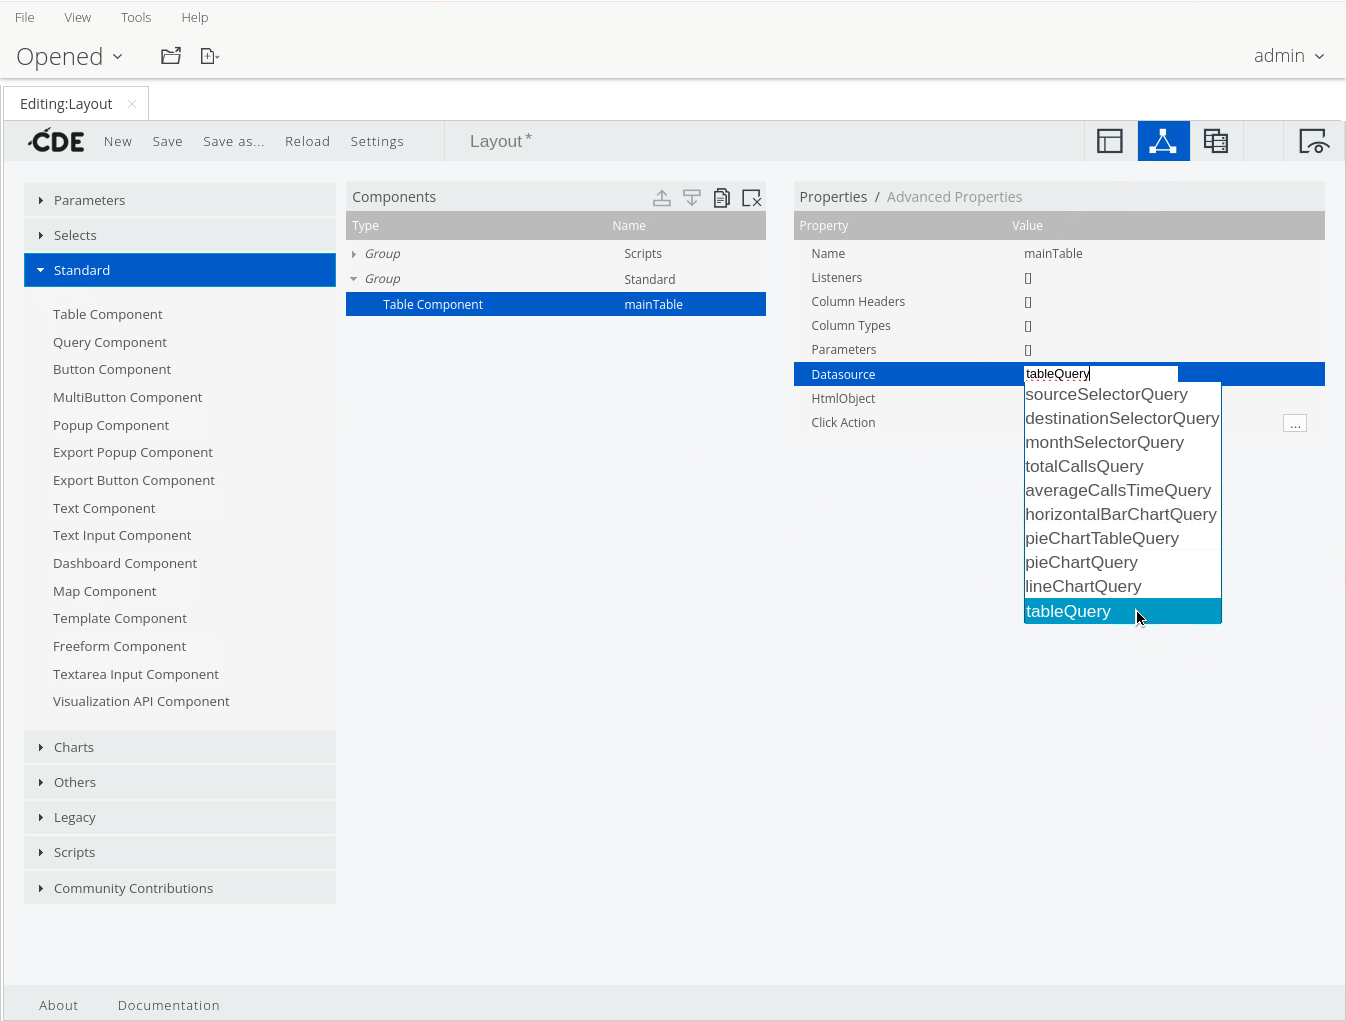This screenshot has width=1346, height=1021.
Task: Click the dashboard Preview eye icon
Action: pos(1312,141)
